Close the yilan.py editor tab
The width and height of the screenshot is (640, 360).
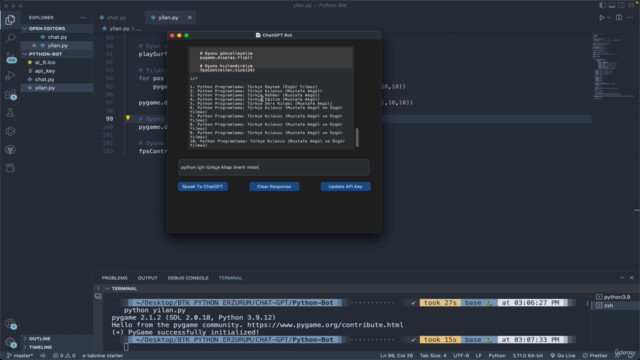click(x=190, y=18)
